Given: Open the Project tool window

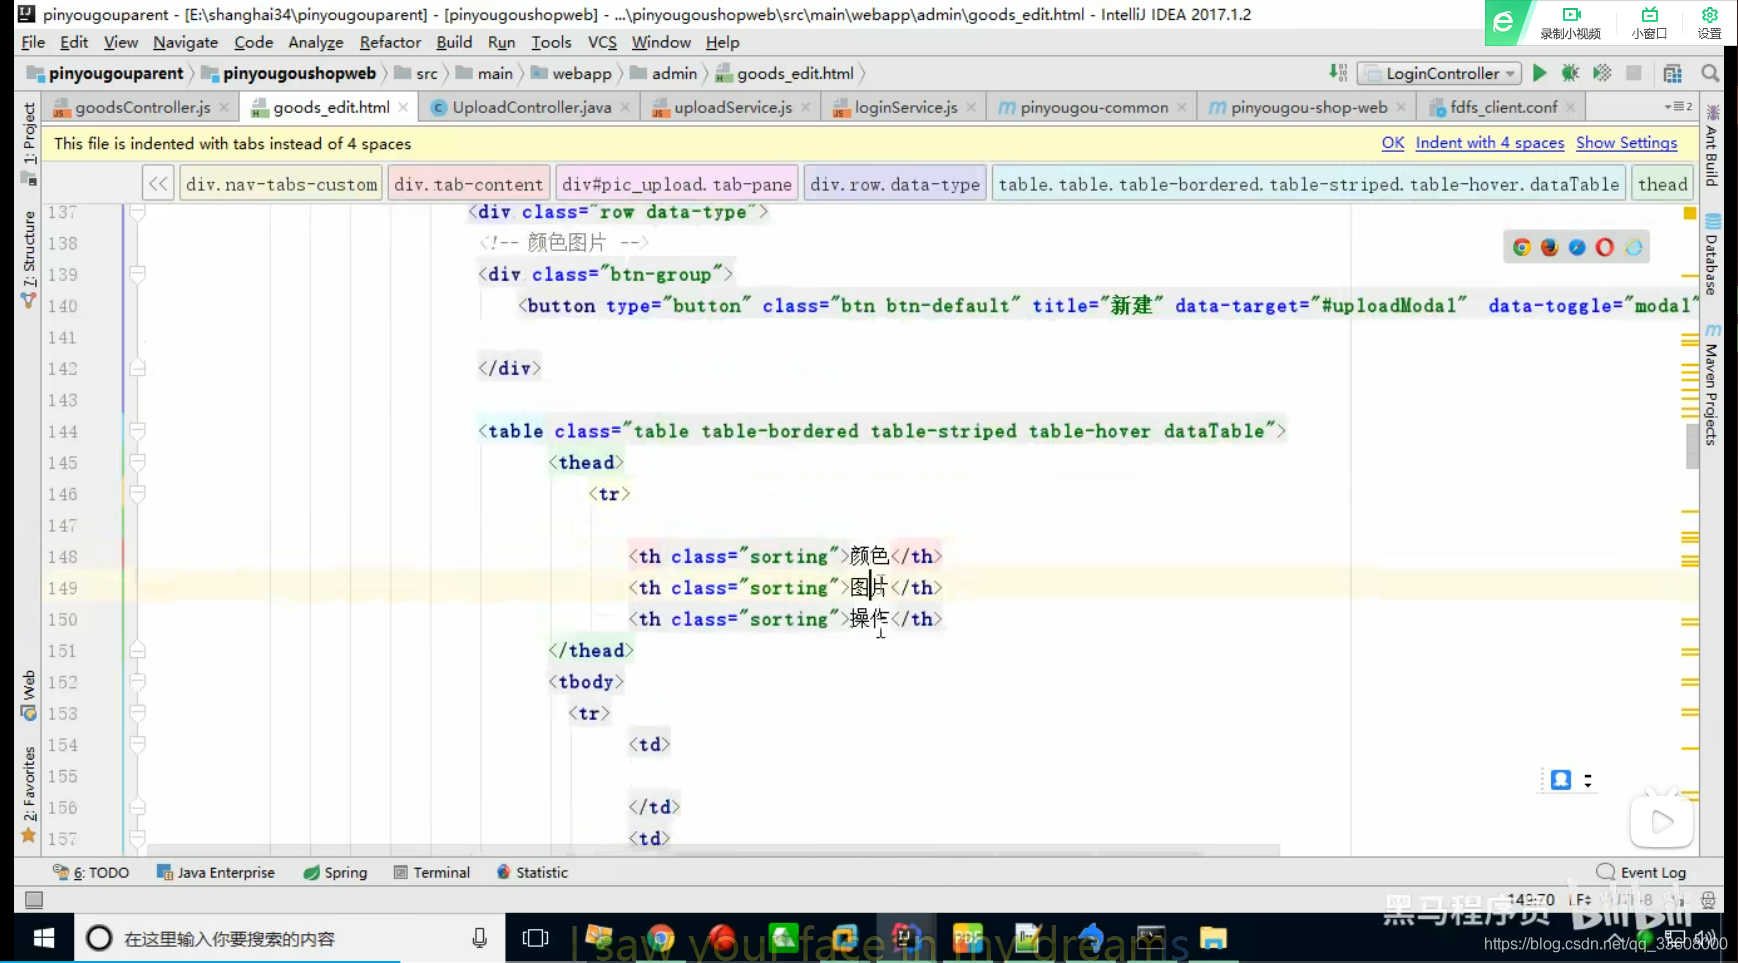Looking at the screenshot, I should 29,143.
